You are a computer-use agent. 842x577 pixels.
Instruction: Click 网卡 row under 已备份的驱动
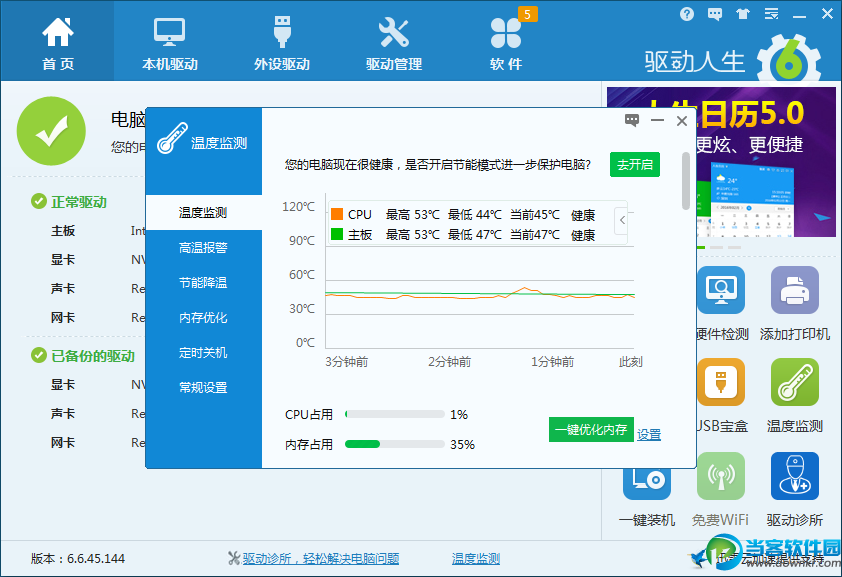pos(98,443)
